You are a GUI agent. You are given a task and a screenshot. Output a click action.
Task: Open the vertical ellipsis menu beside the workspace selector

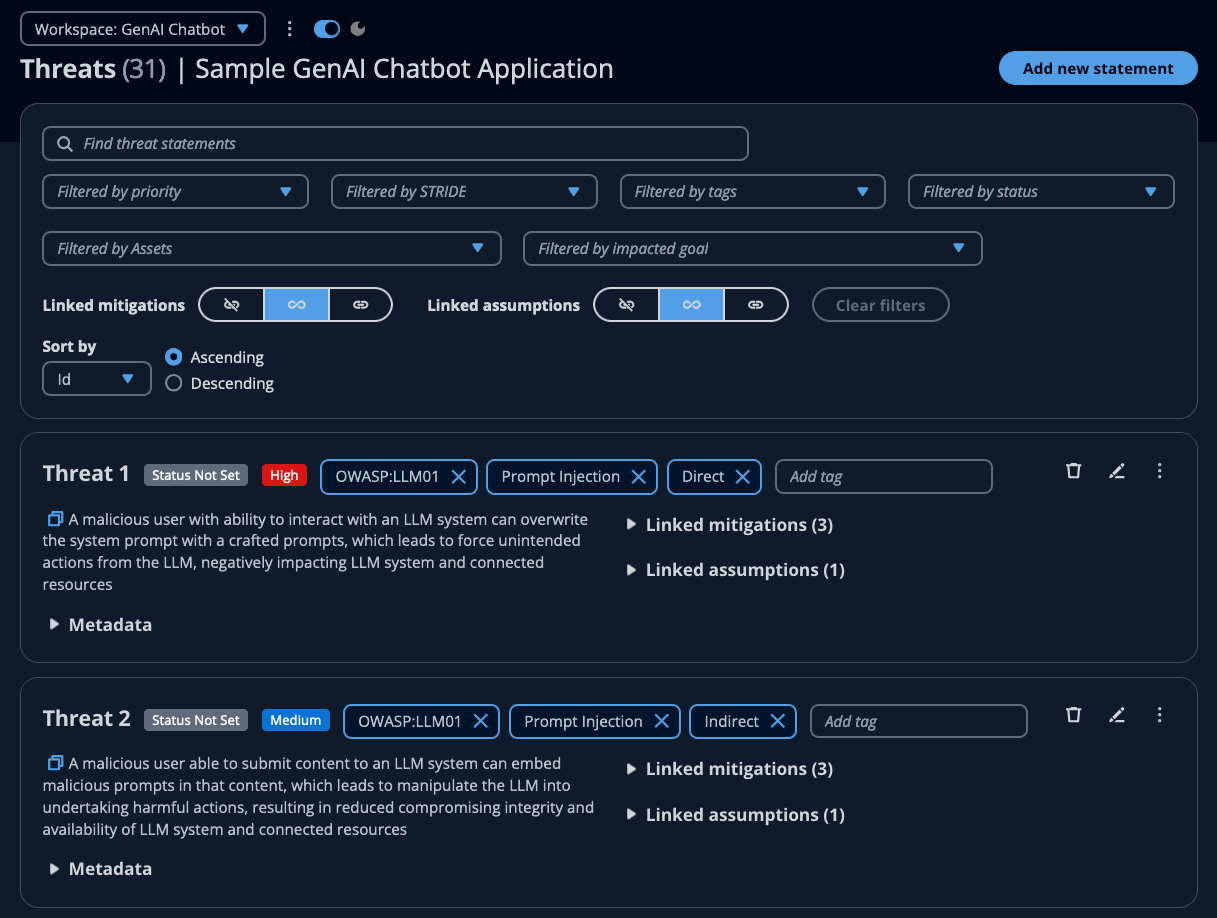289,28
